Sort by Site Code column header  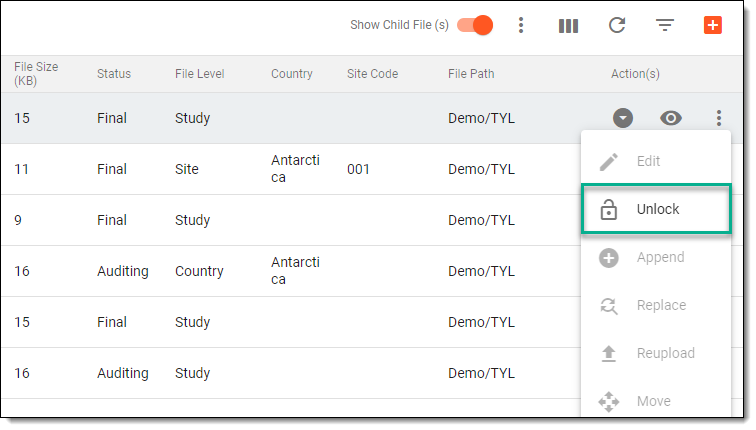click(x=372, y=74)
